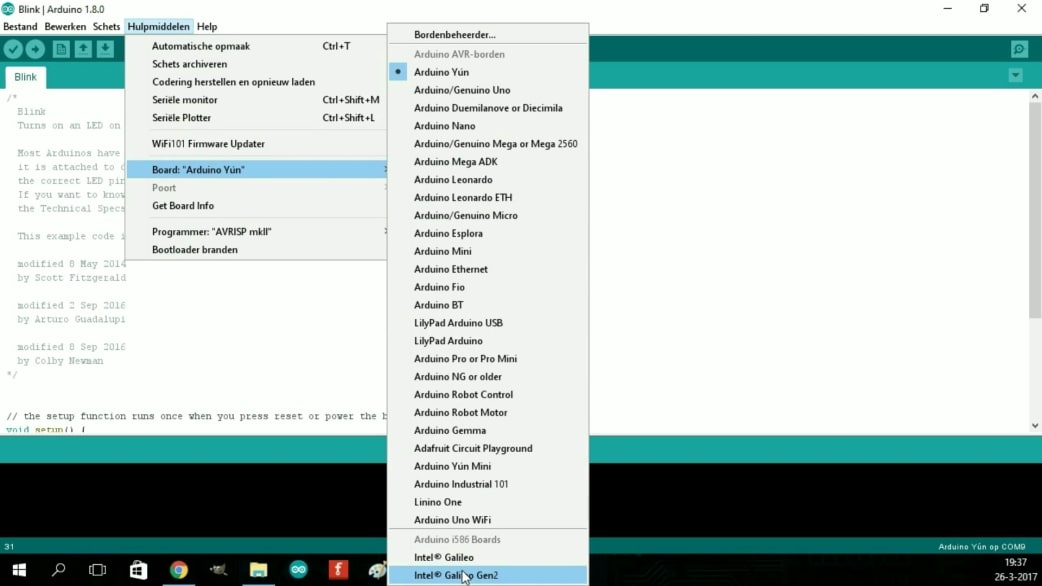Choose Schets archiveren
Image resolution: width=1042 pixels, height=586 pixels.
coord(257,64)
